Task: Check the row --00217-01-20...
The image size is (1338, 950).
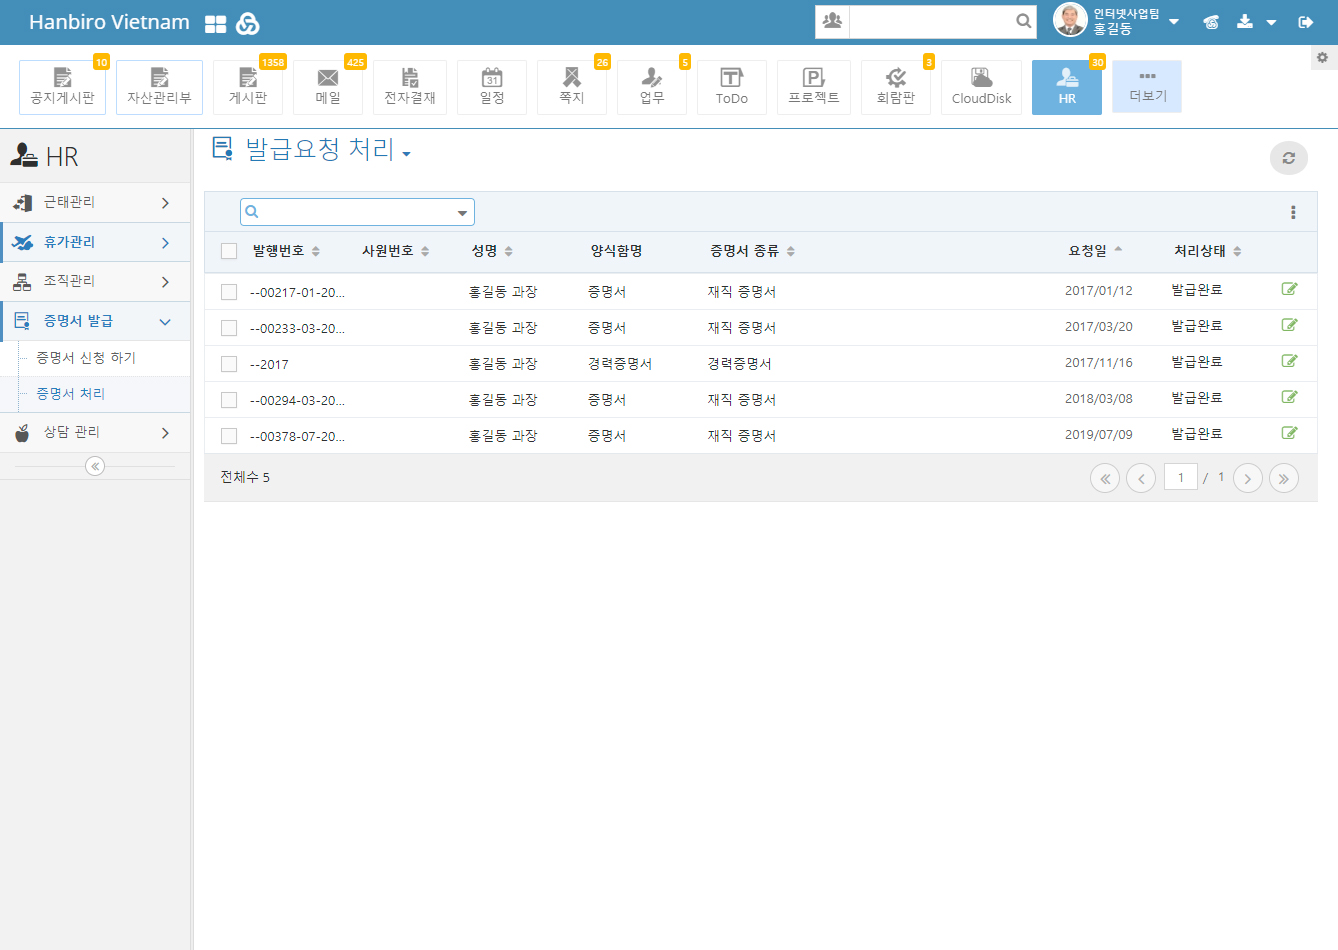Action: pyautogui.click(x=229, y=292)
